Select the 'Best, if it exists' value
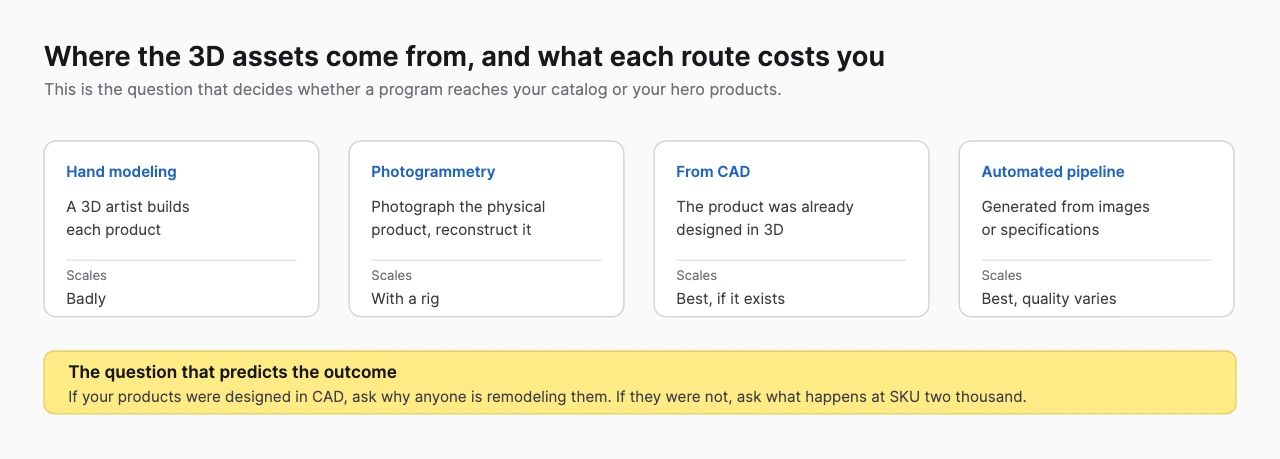 pos(730,298)
